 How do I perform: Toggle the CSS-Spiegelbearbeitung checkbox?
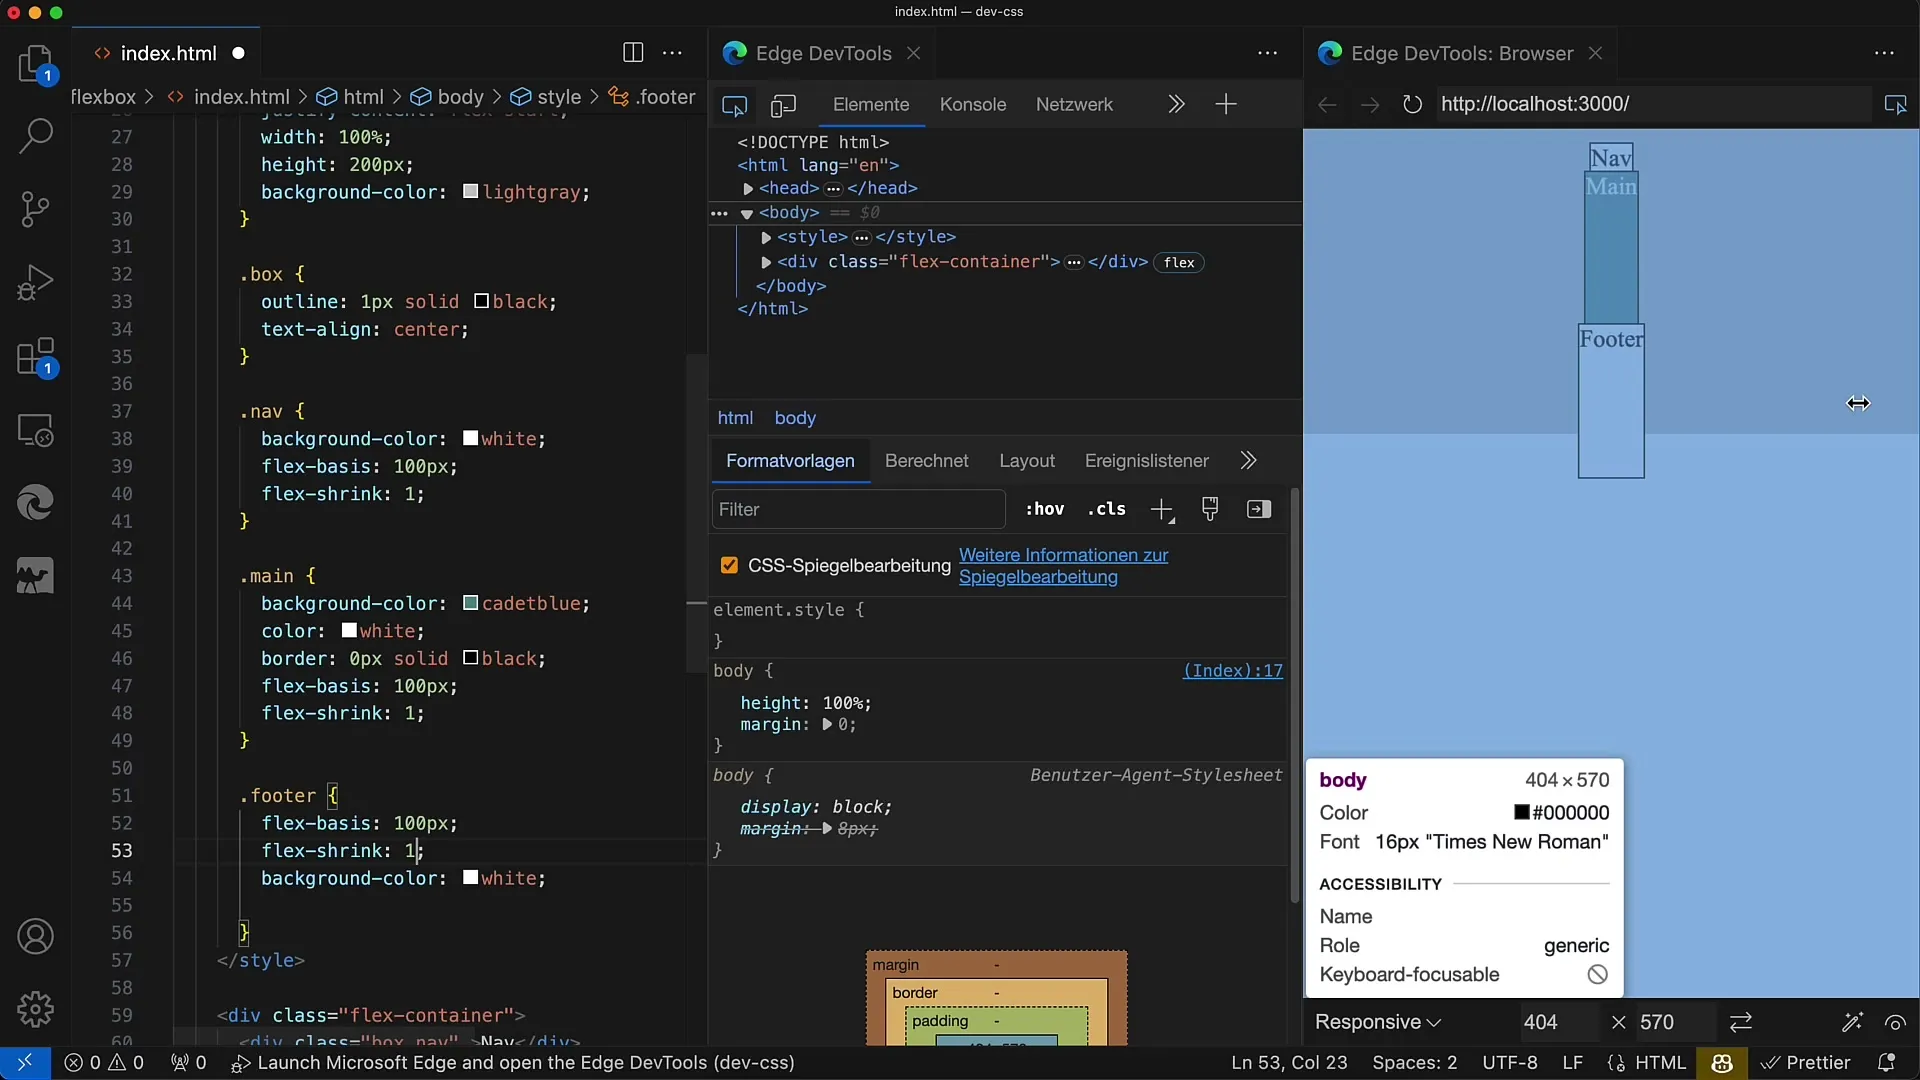pos(729,564)
